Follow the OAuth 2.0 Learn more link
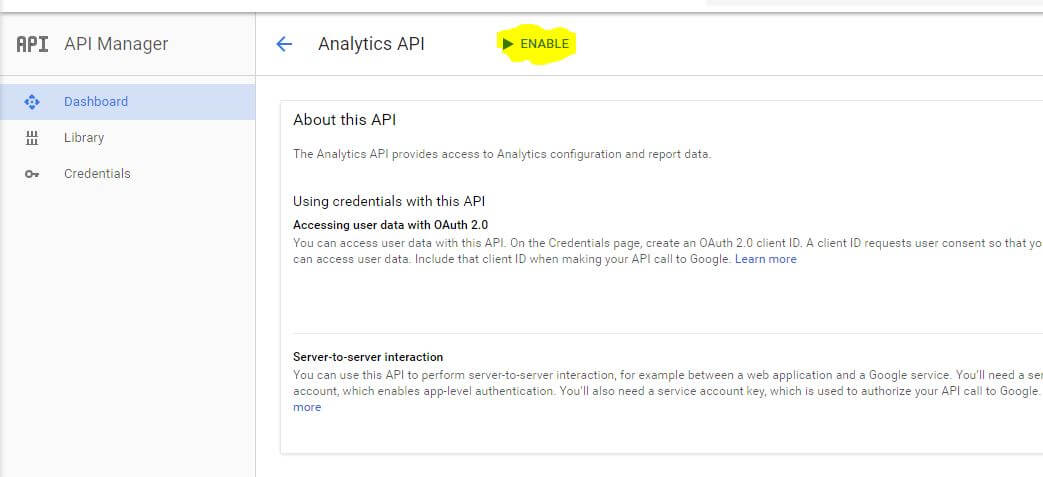Image resolution: width=1043 pixels, height=477 pixels. [766, 259]
